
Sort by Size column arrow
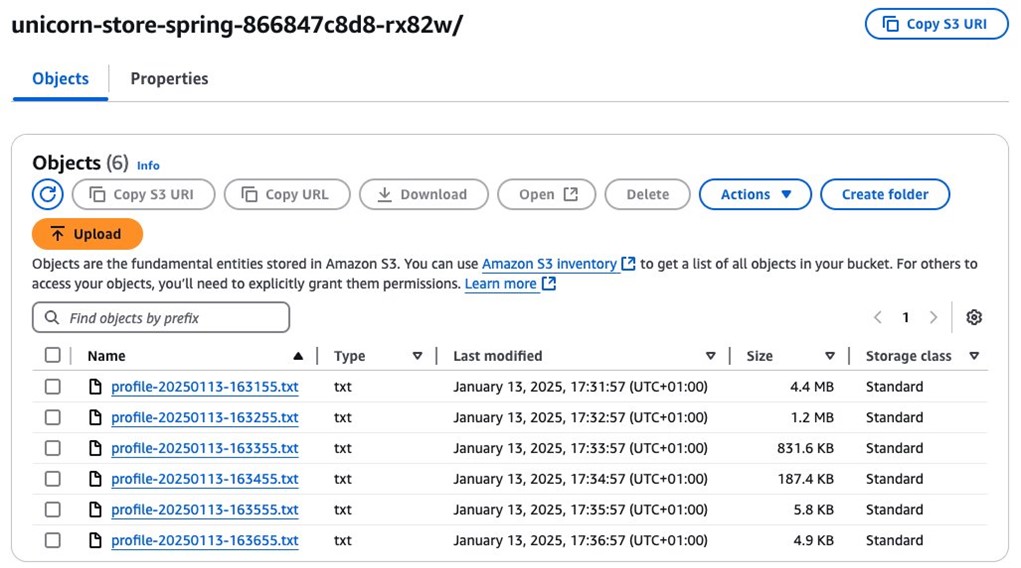pos(830,356)
